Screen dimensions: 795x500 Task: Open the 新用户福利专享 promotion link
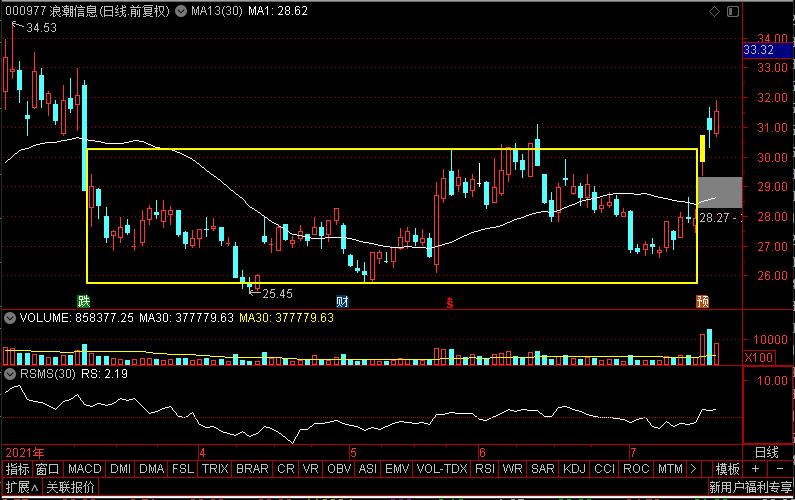pos(749,487)
